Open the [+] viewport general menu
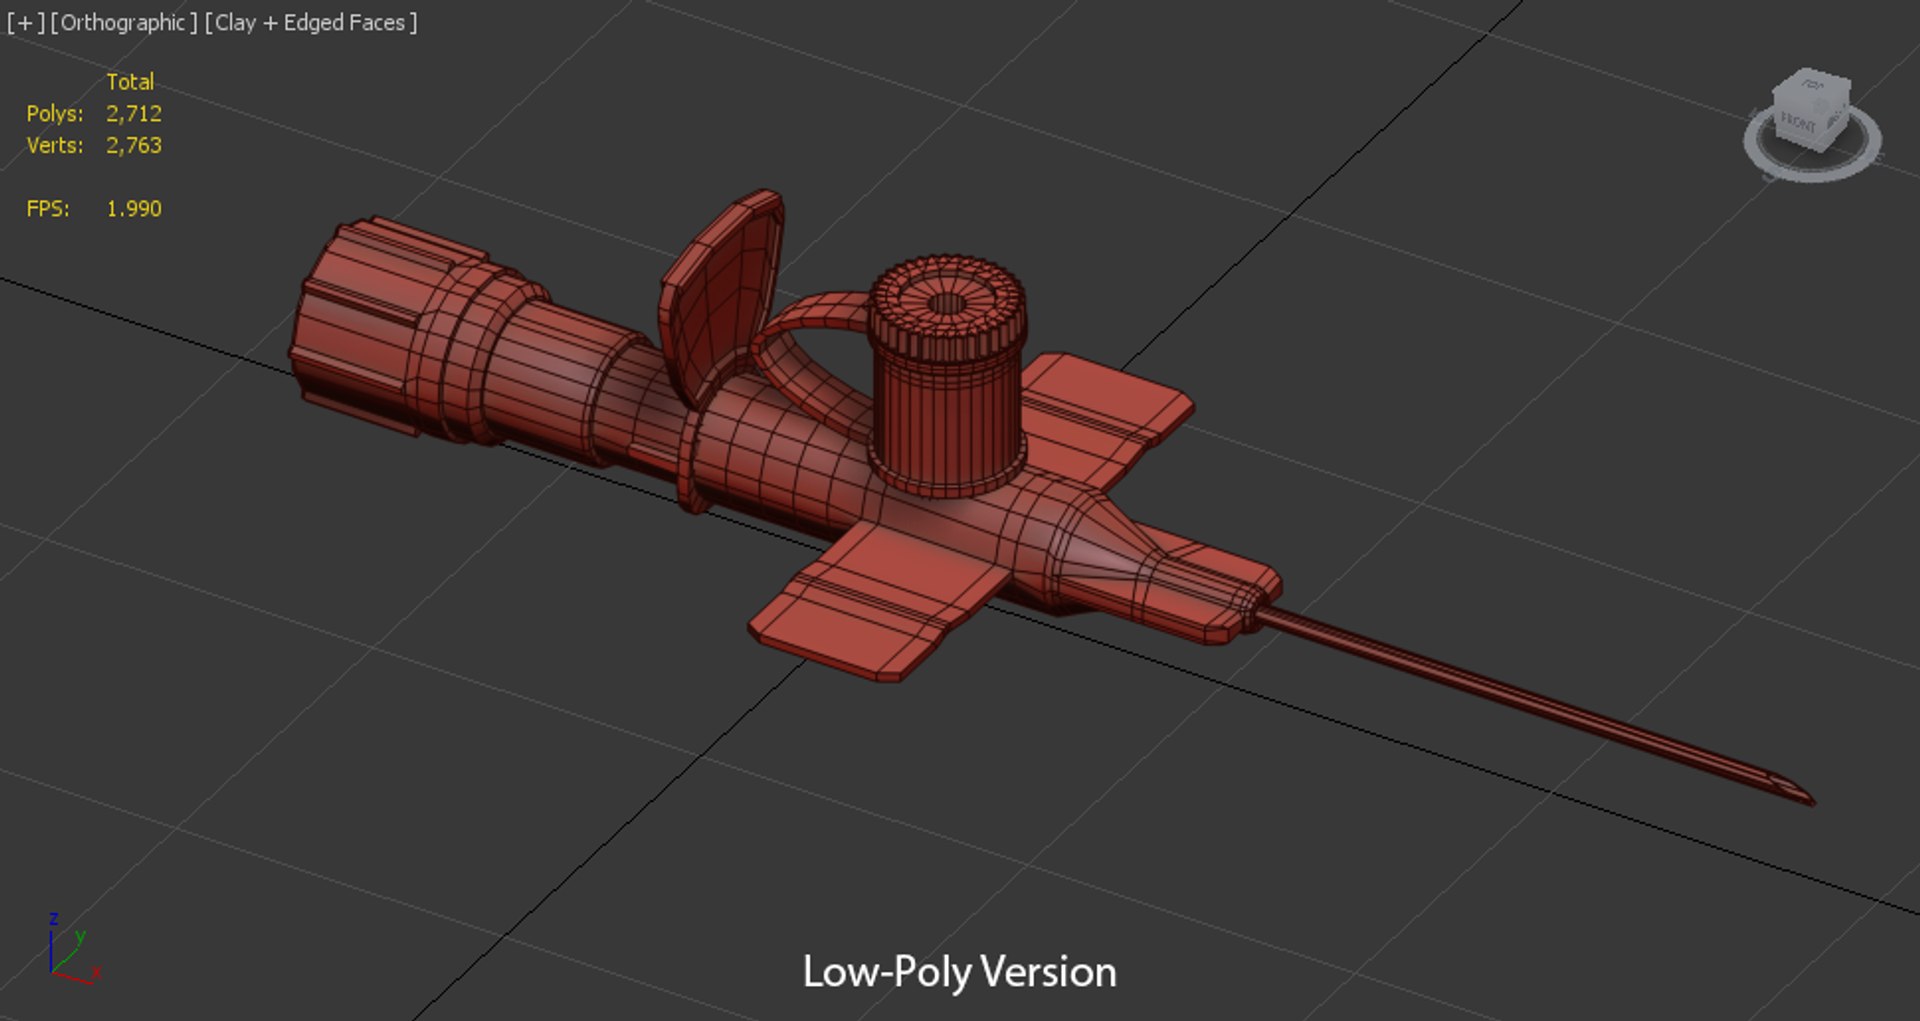Image resolution: width=1920 pixels, height=1021 pixels. [x=26, y=22]
